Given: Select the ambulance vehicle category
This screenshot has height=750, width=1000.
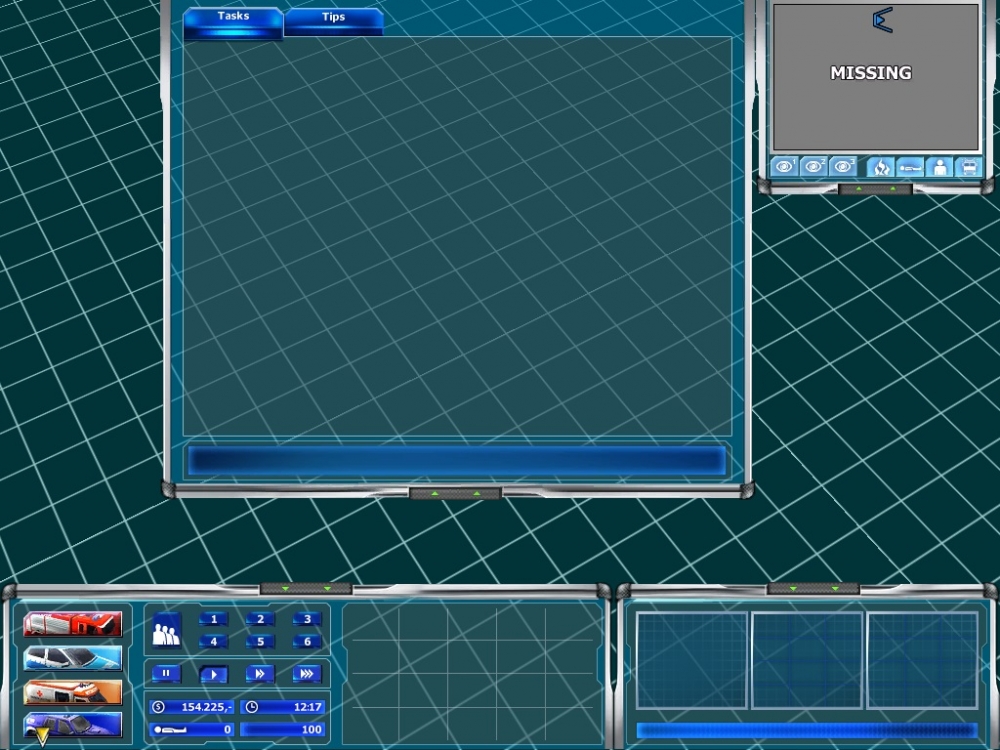Looking at the screenshot, I should [x=72, y=691].
